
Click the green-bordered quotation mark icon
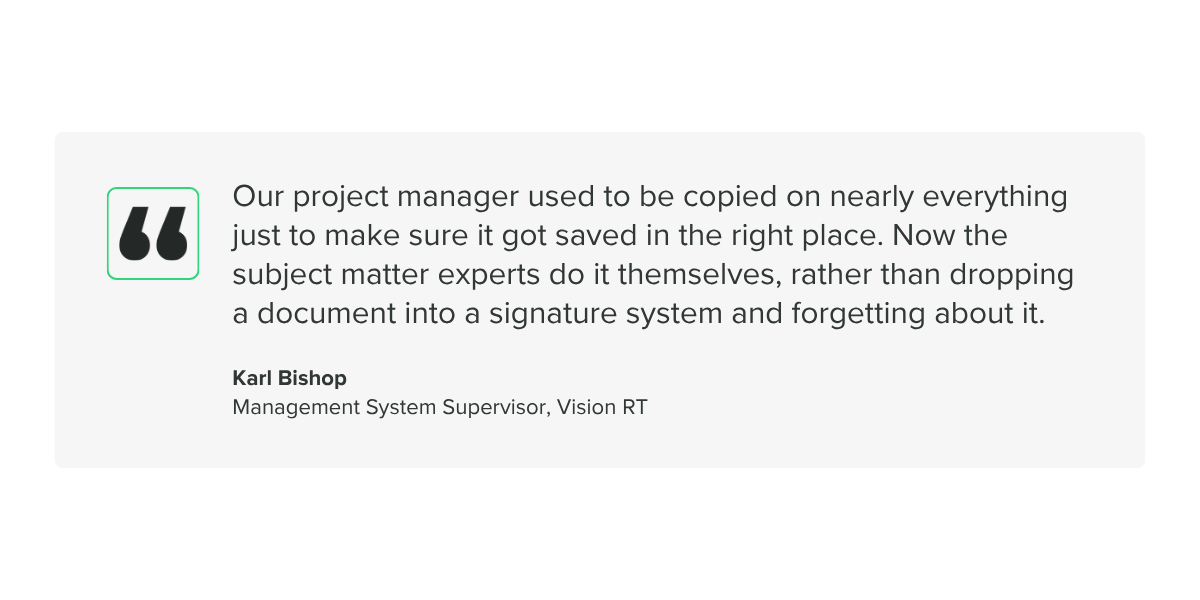tap(153, 233)
